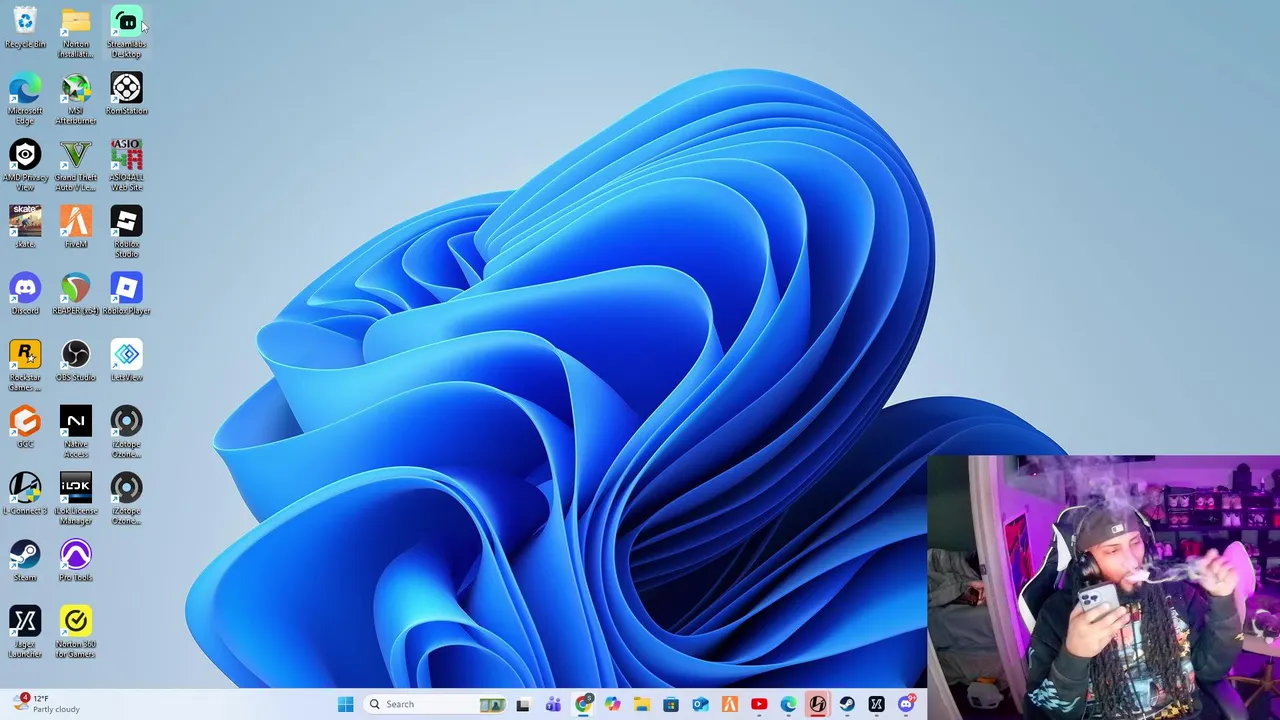Select the Roblox Studio desktop shortcut

pos(126,232)
